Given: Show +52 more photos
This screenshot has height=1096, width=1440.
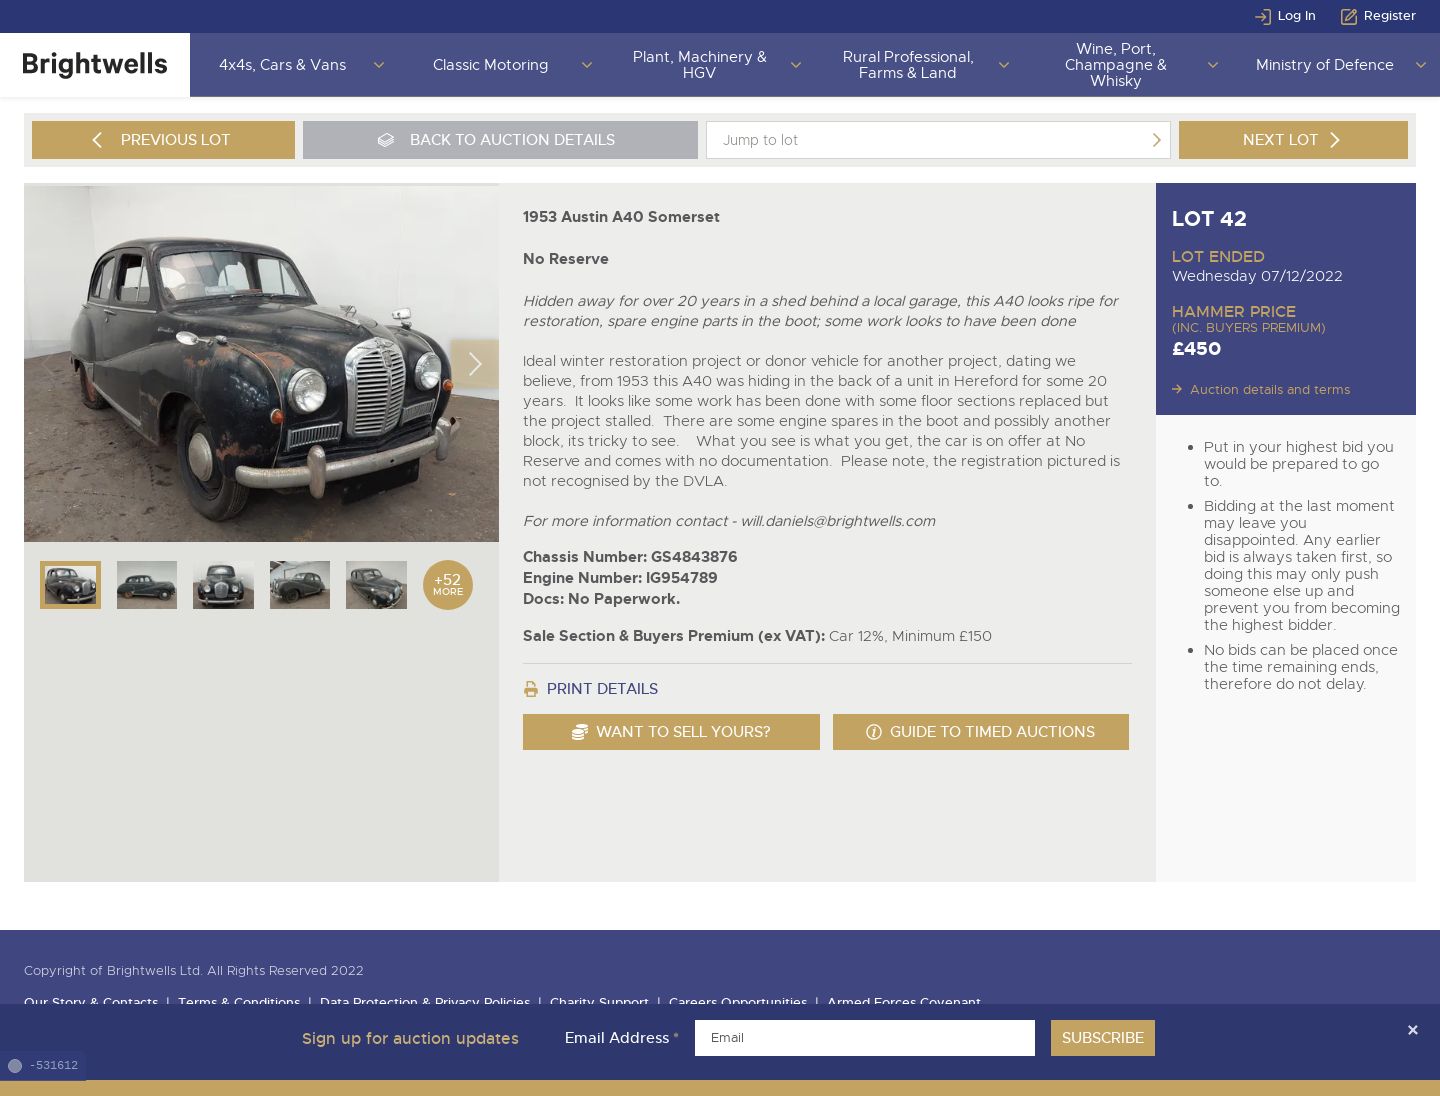Looking at the screenshot, I should click(448, 585).
